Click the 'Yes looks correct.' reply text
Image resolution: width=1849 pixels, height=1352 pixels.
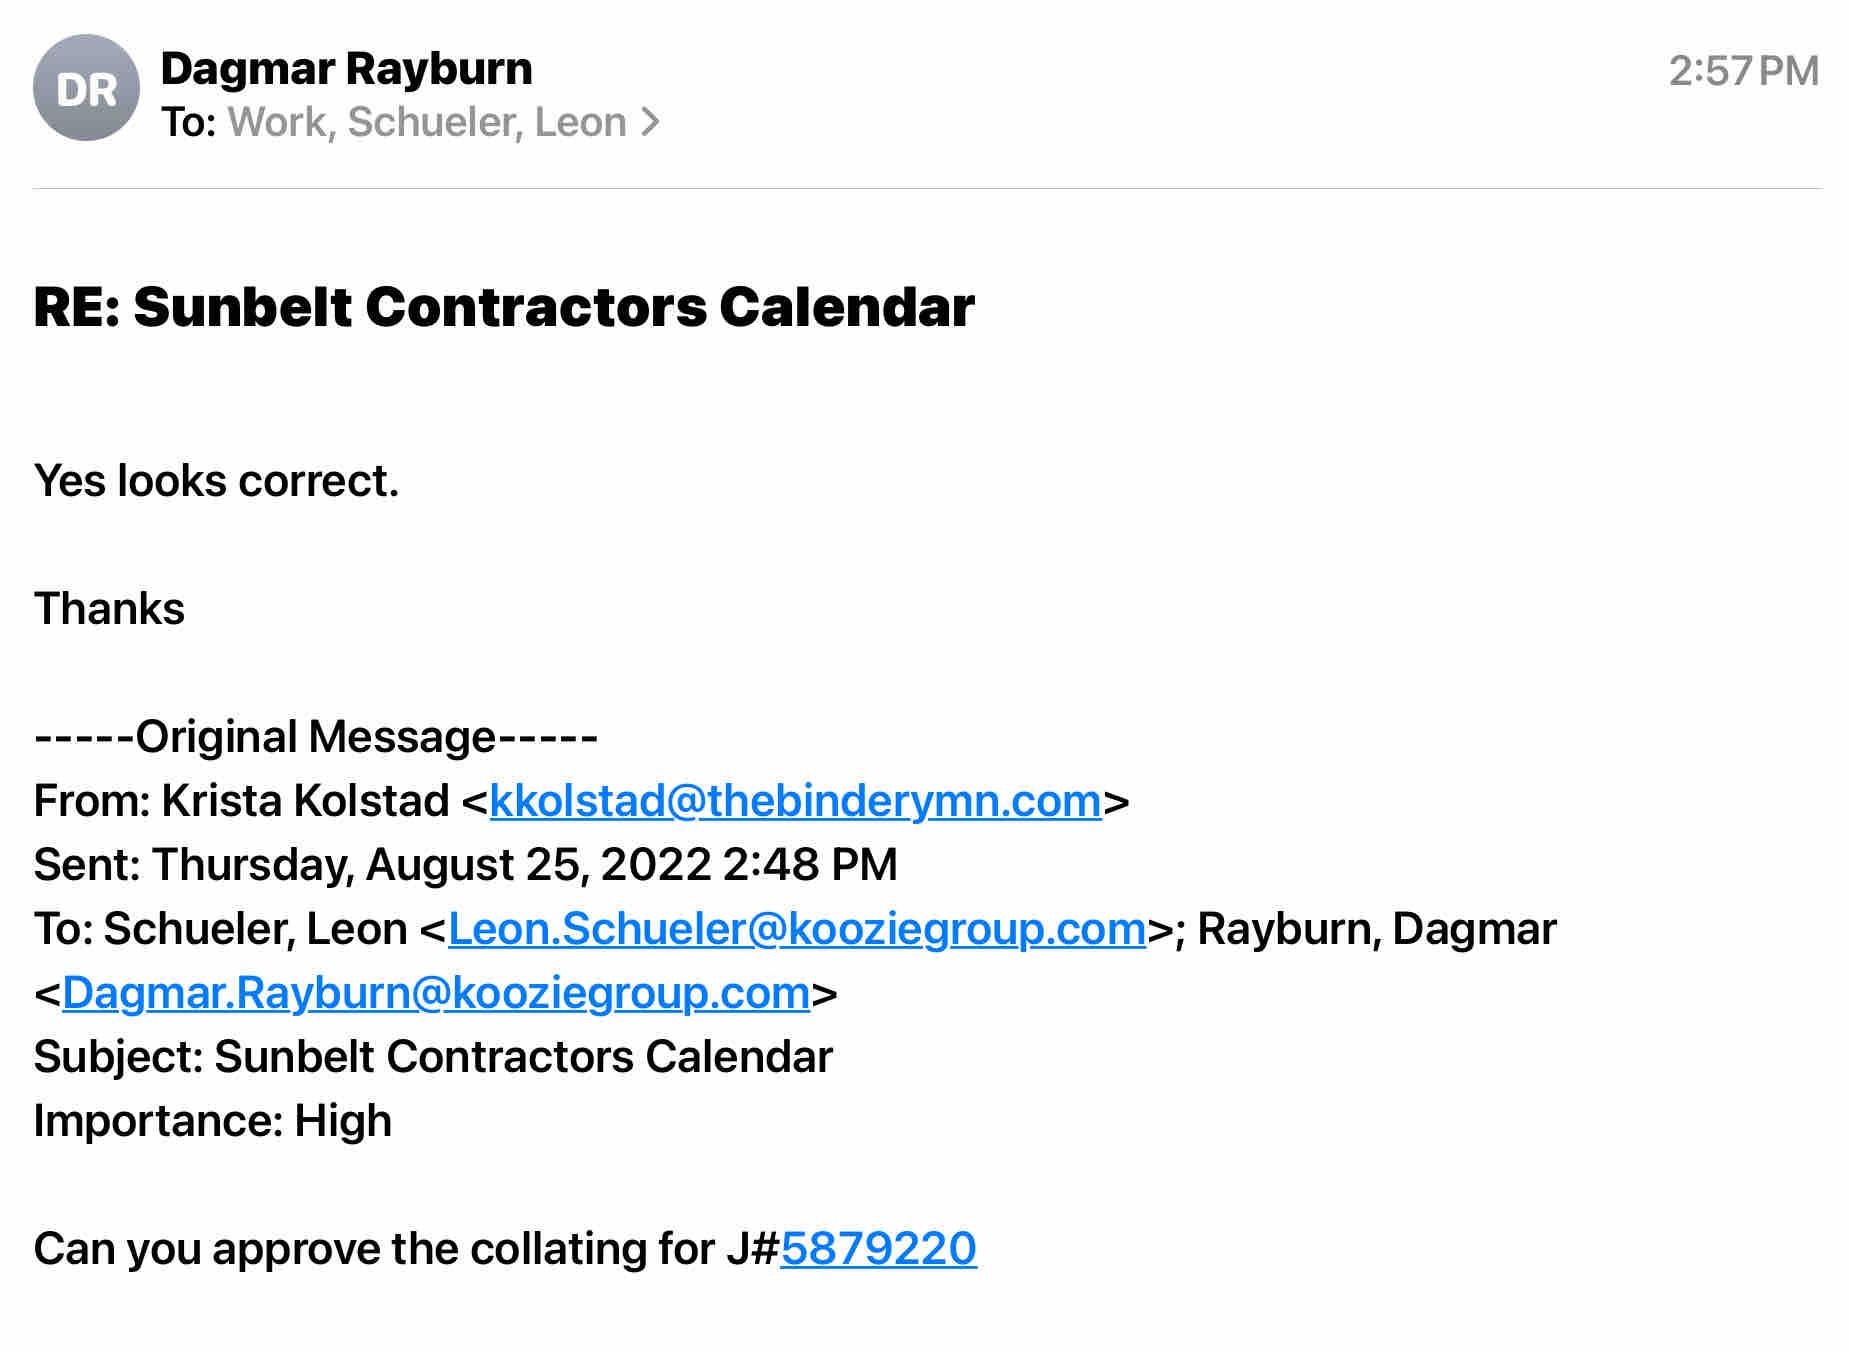coord(217,481)
